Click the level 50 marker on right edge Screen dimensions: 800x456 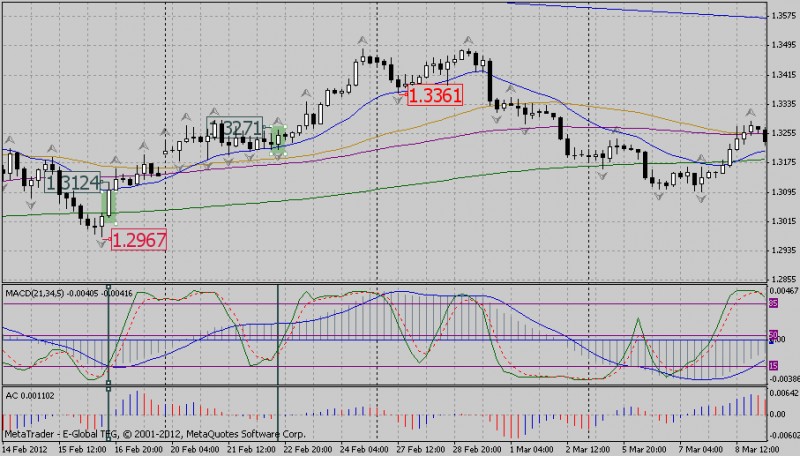pyautogui.click(x=773, y=335)
